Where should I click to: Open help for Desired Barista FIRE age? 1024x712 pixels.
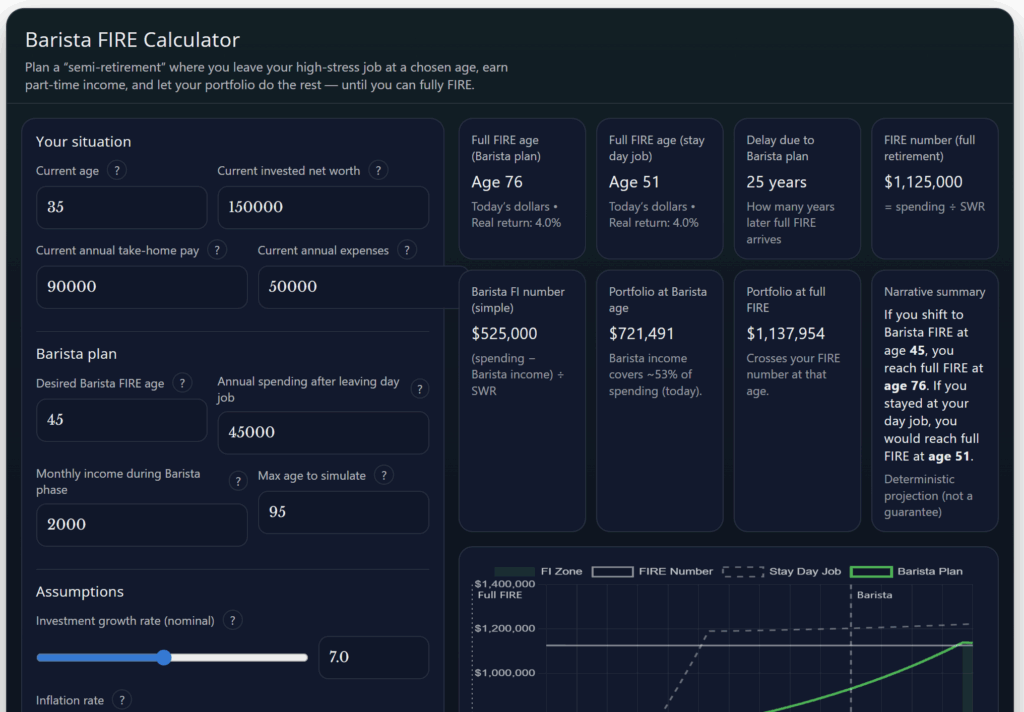pyautogui.click(x=182, y=382)
